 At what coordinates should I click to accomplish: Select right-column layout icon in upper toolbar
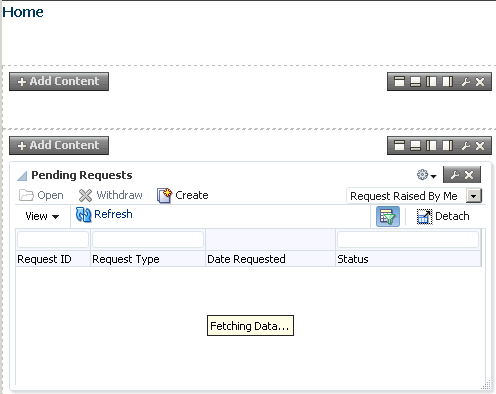pyautogui.click(x=447, y=82)
